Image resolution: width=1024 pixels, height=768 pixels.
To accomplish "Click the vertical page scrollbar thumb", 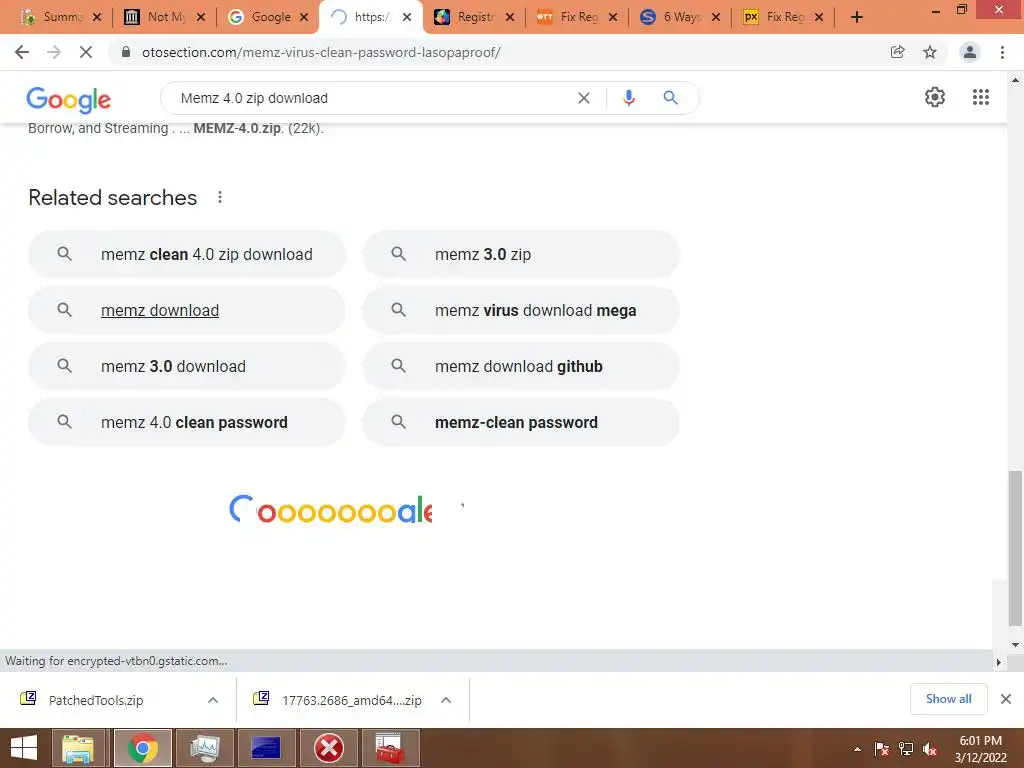I will click(x=1015, y=547).
